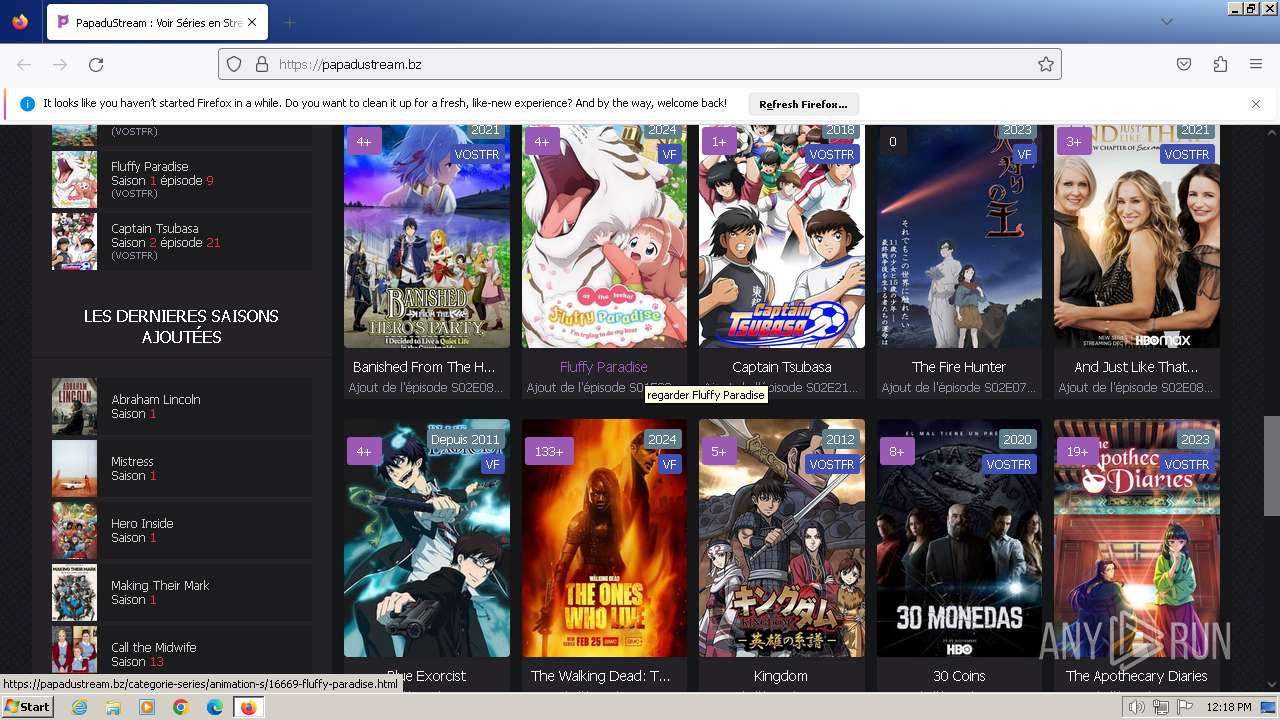Click the Fluffy Paradise title link under poster
Viewport: 1280px width, 720px height.
[604, 367]
